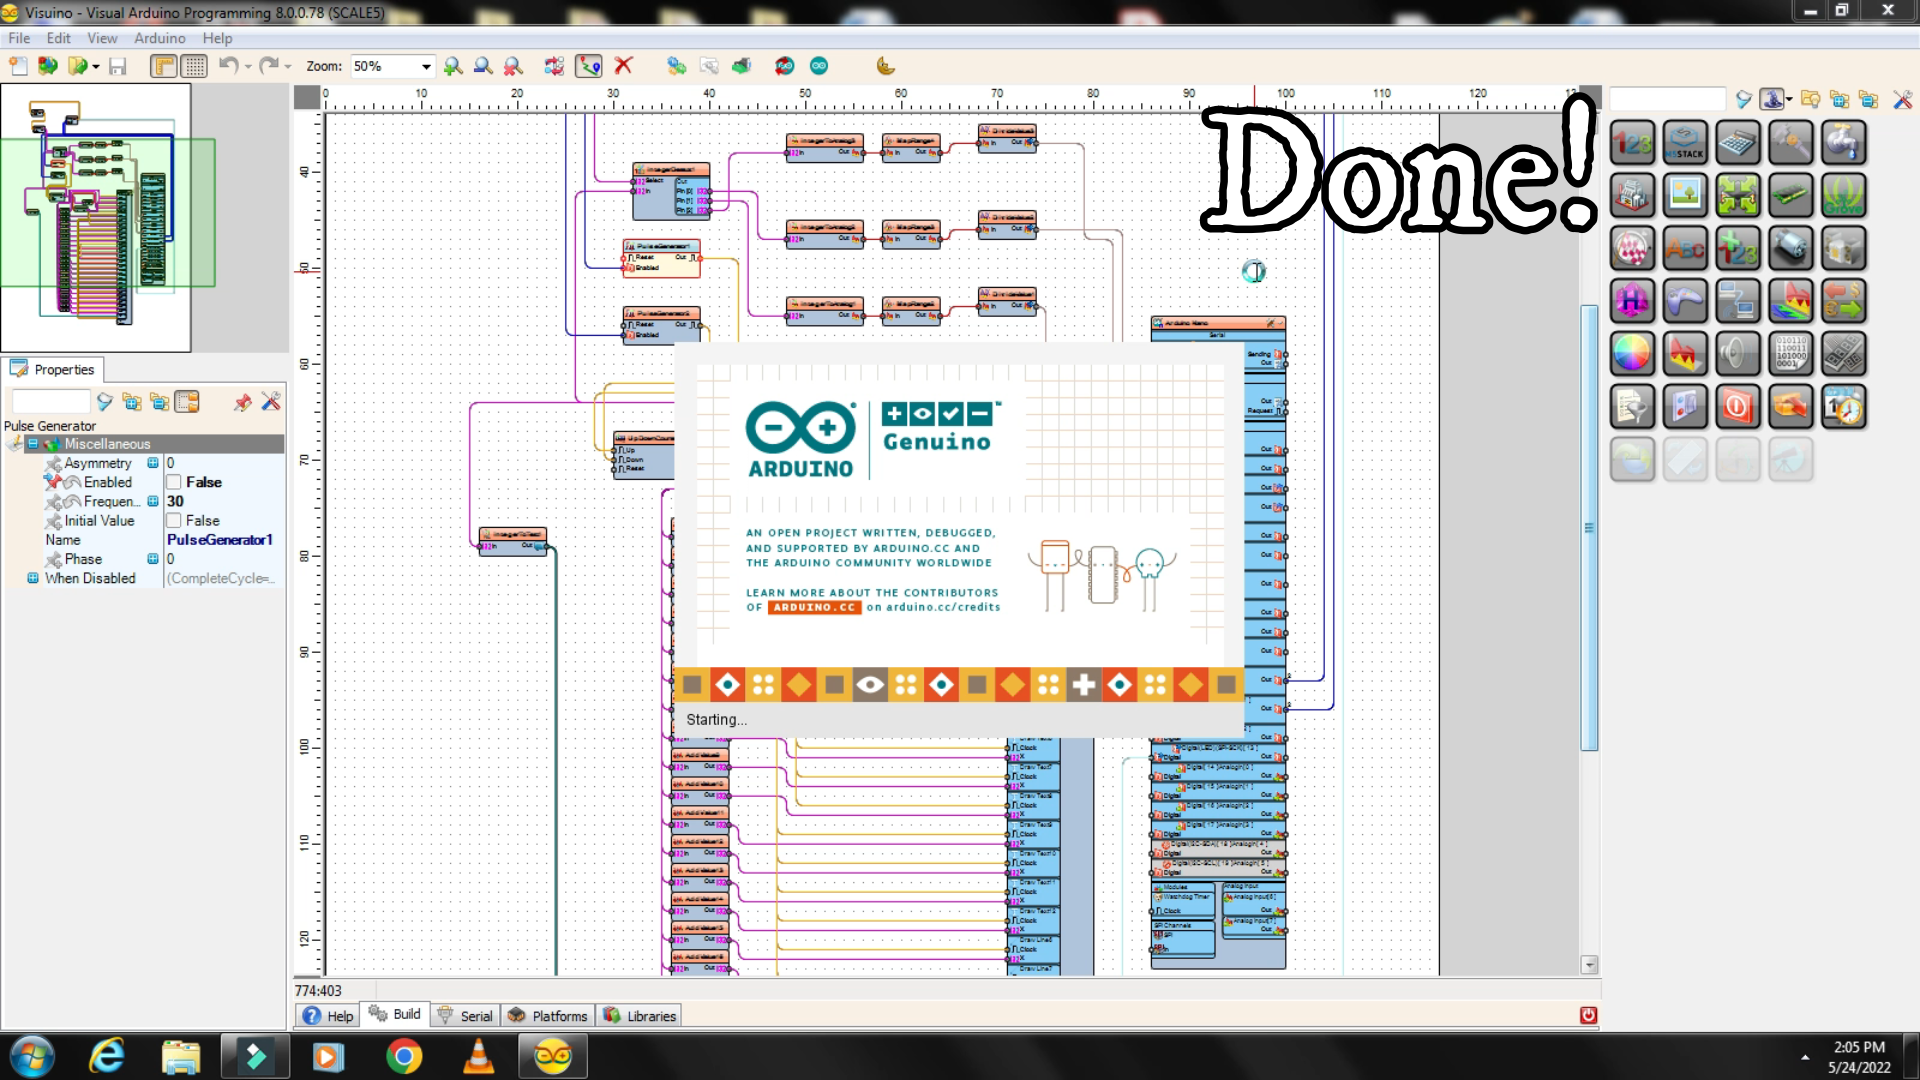The image size is (1920, 1080).
Task: Switch to the Platforms tab
Action: [x=548, y=1015]
